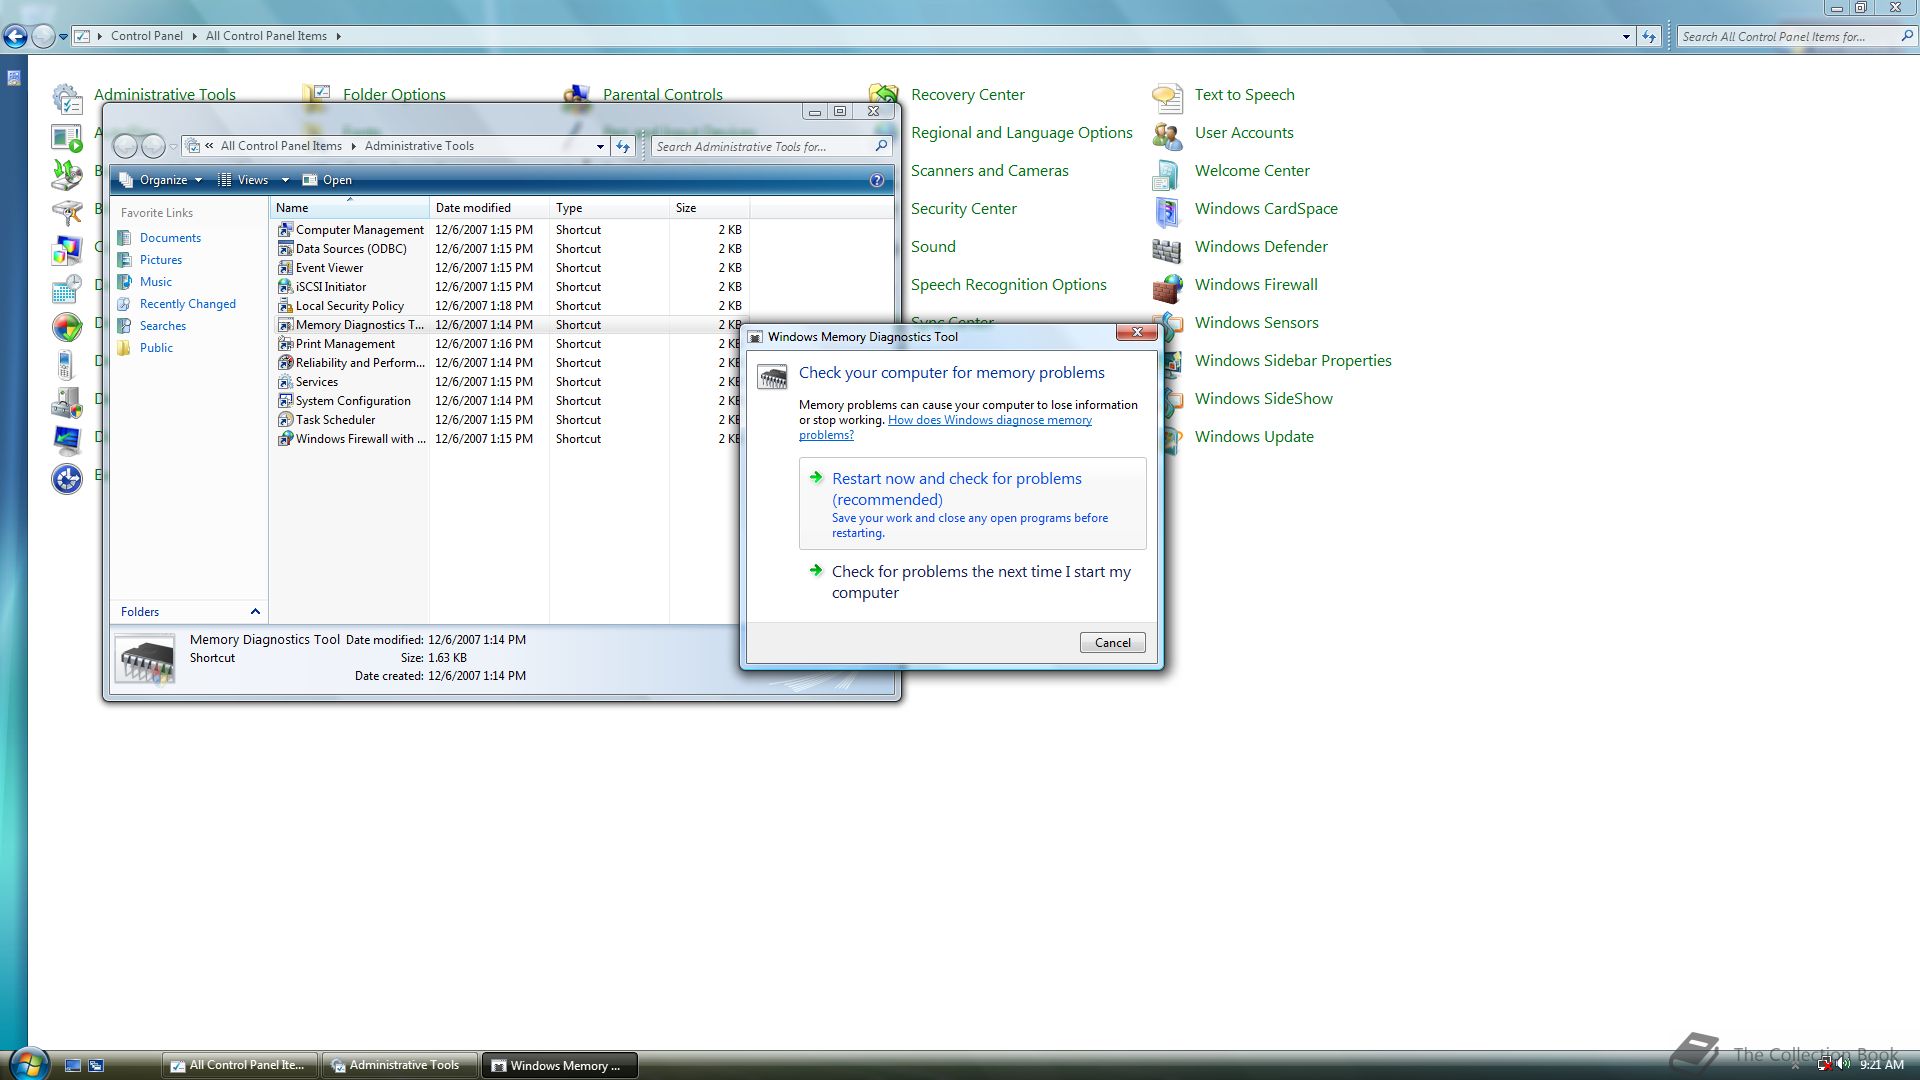Click the Administrative Tools control panel icon

coord(67,98)
